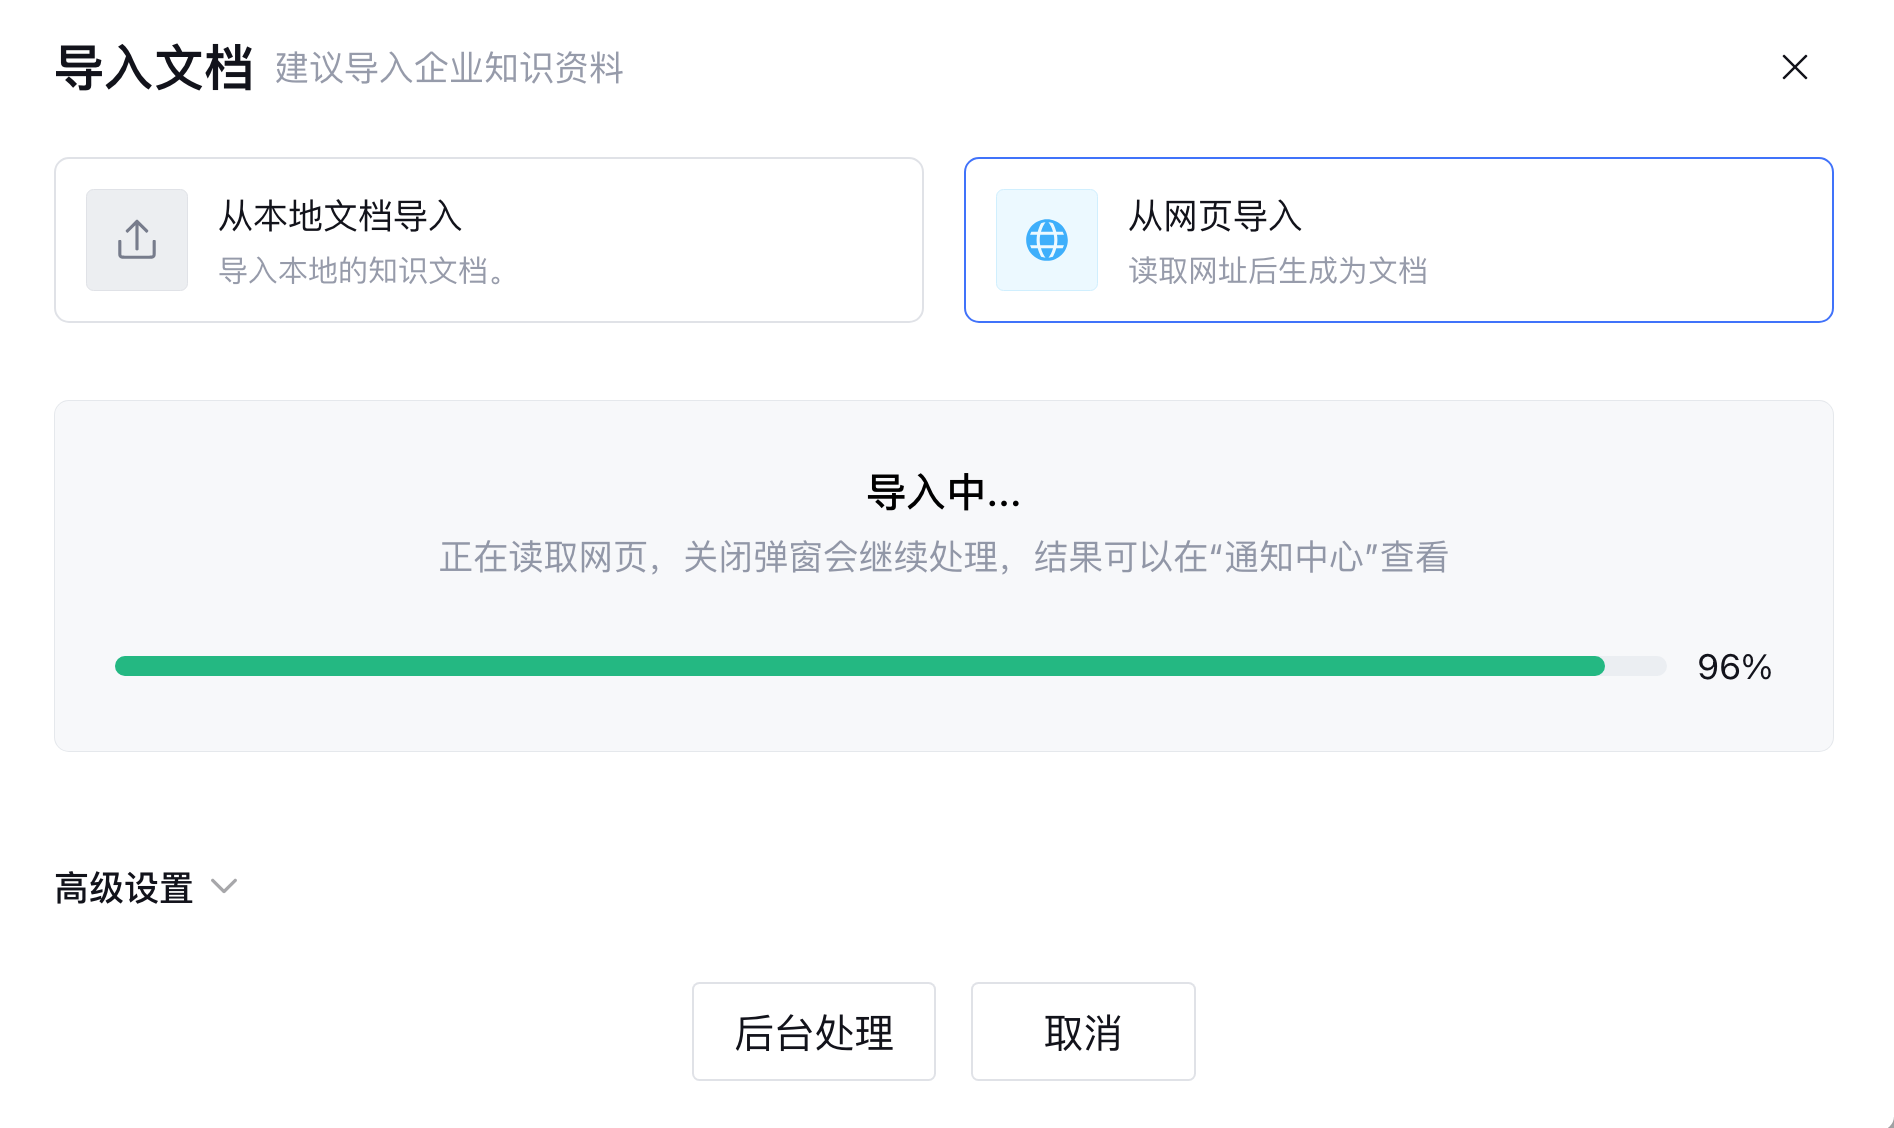Click the 读取网址后生成为文档 description text

[1278, 271]
